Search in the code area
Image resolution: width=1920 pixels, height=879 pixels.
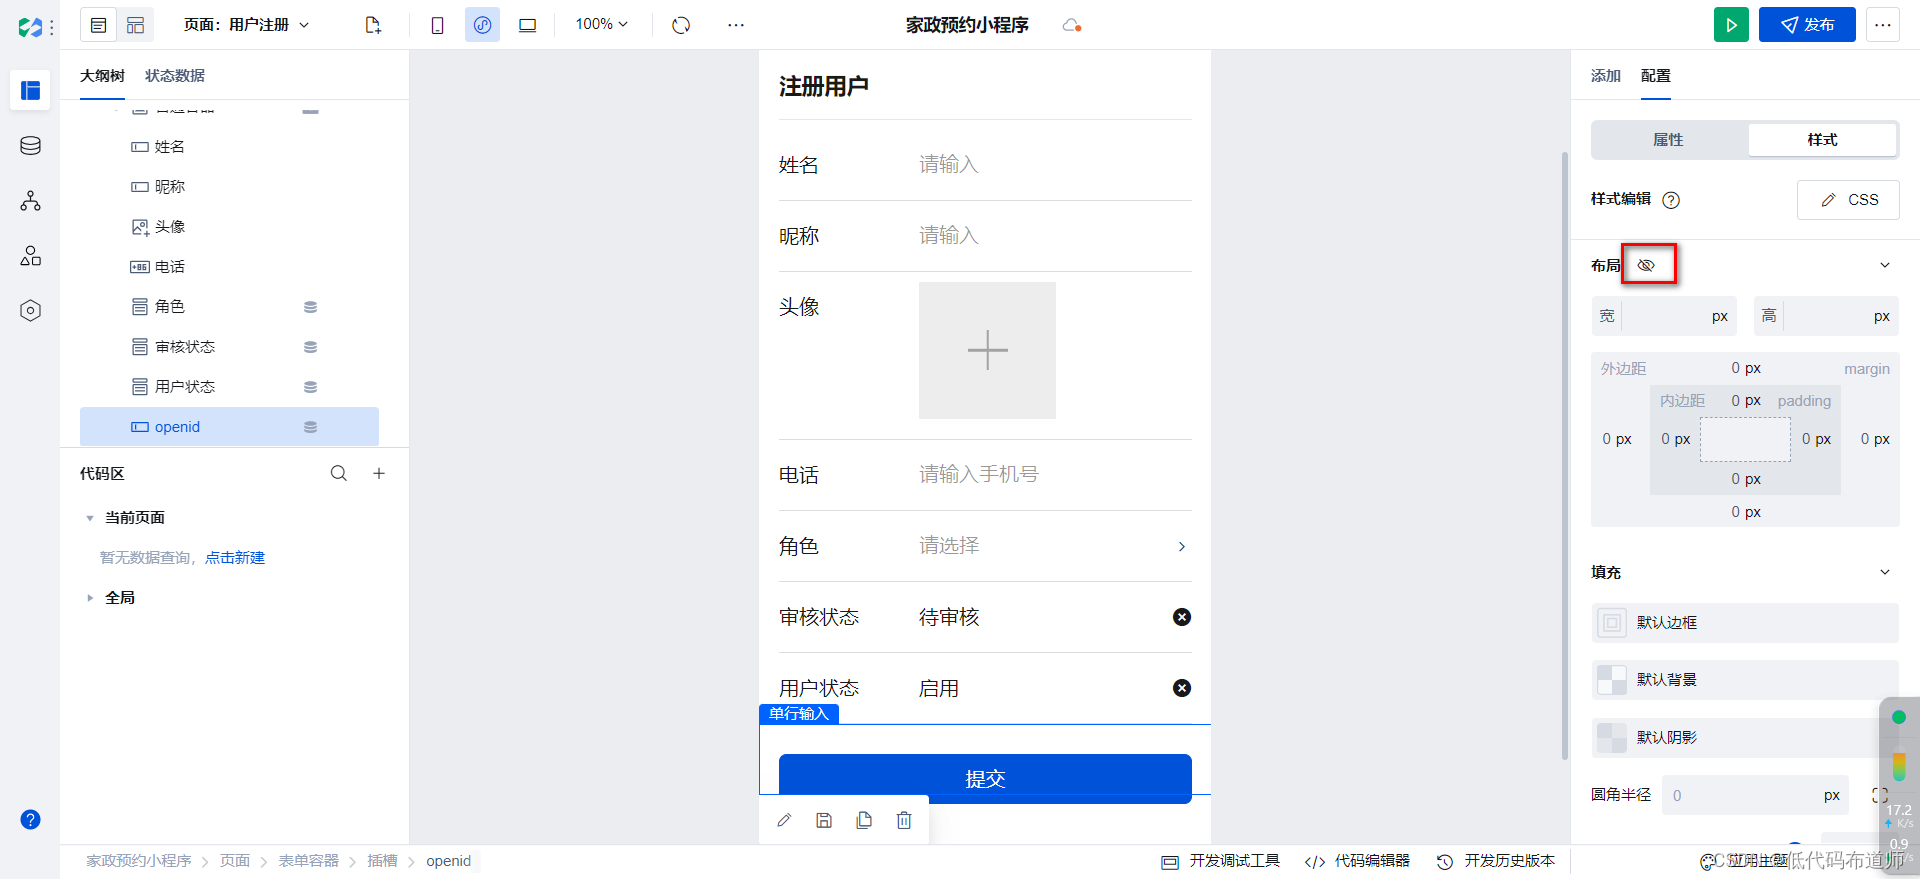[339, 473]
